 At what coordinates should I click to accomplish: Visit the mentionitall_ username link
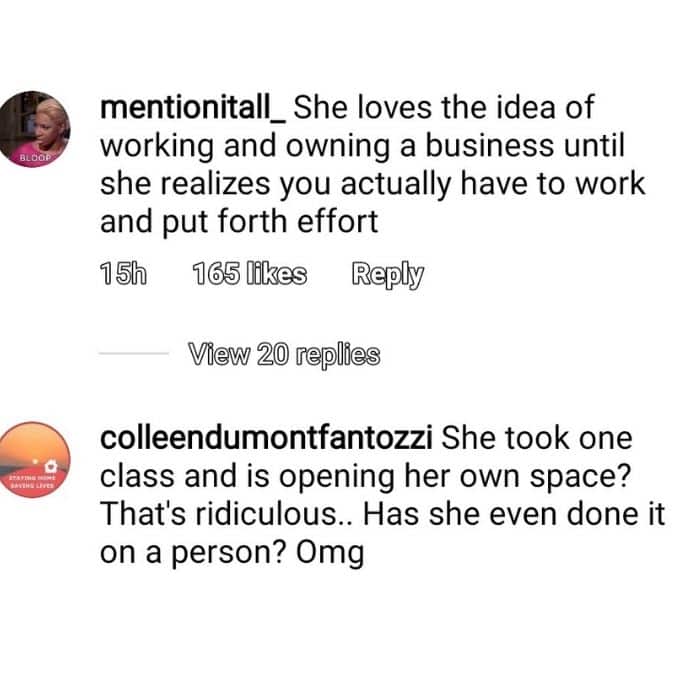point(193,107)
